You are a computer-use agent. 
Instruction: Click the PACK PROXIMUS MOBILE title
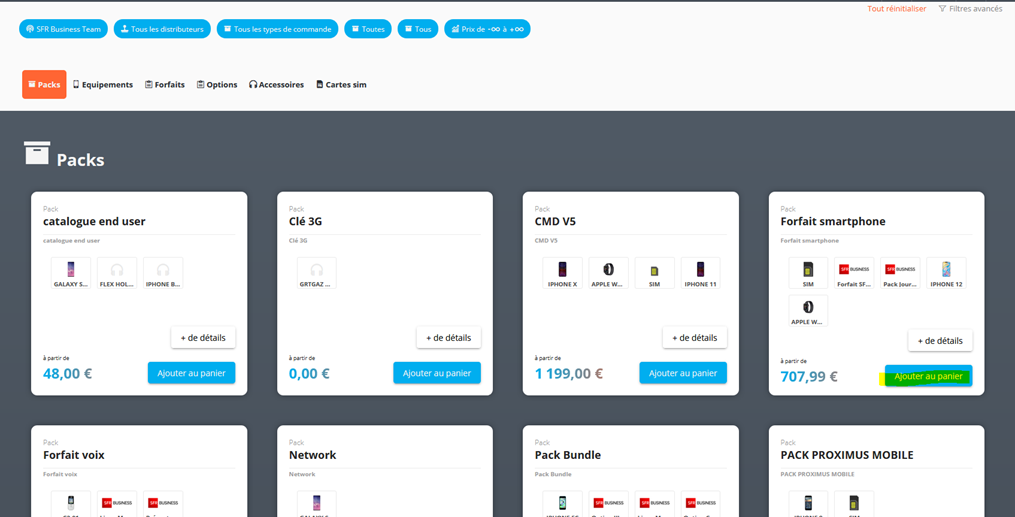tap(847, 455)
